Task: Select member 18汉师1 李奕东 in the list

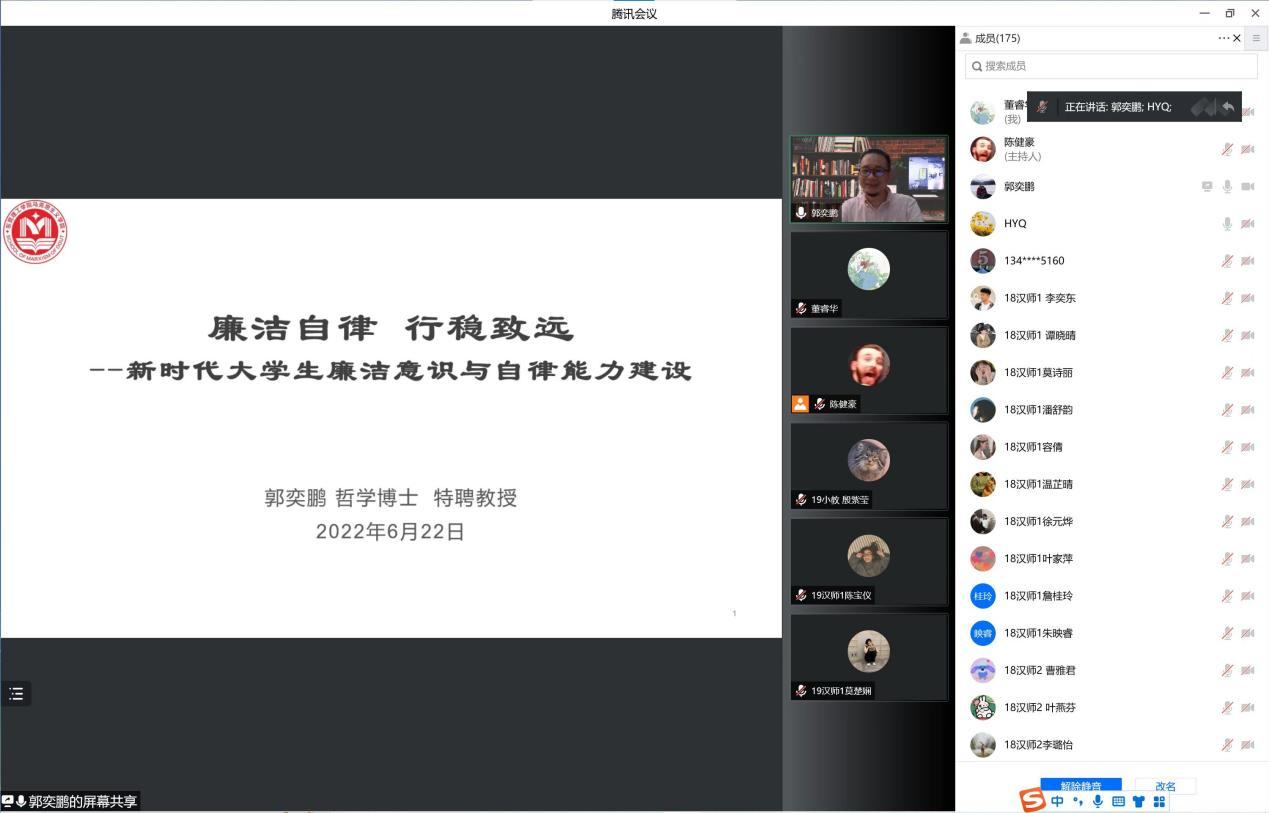Action: pyautogui.click(x=1040, y=298)
